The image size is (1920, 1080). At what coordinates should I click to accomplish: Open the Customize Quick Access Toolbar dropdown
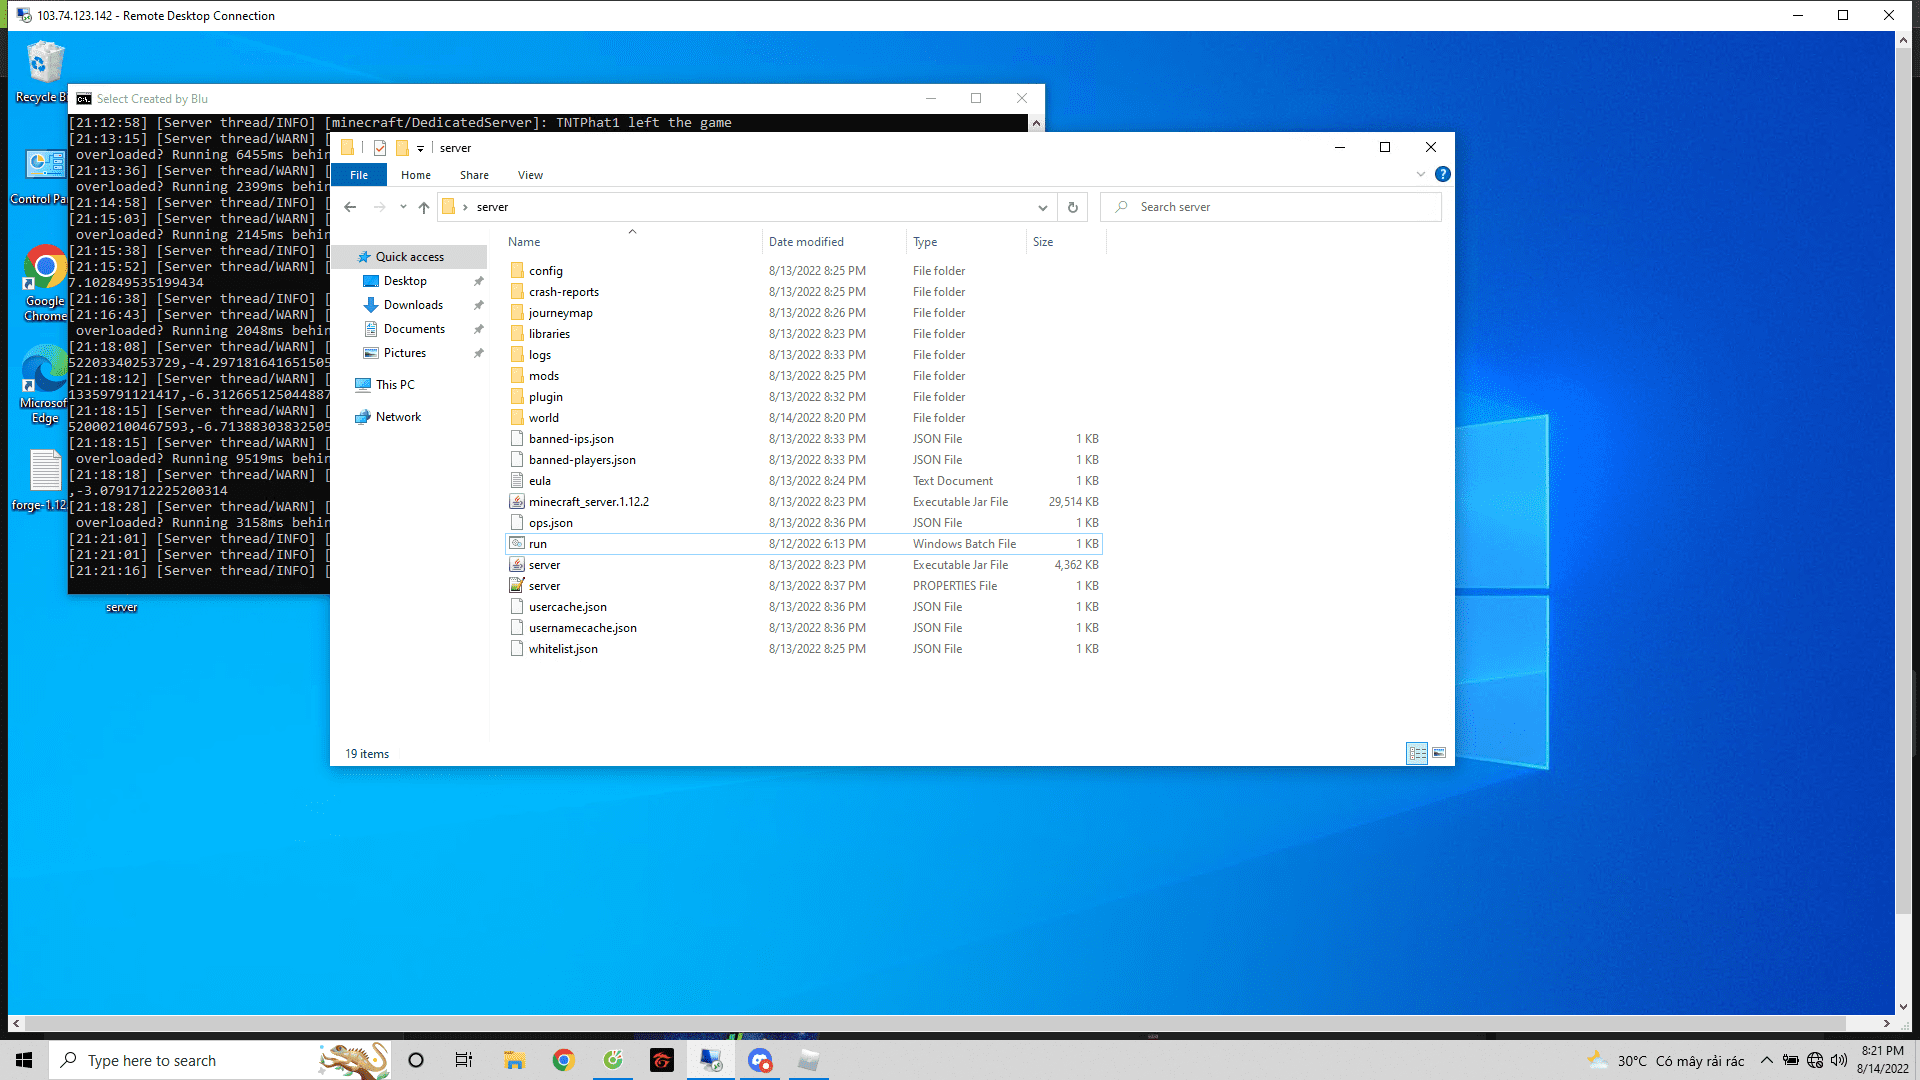click(420, 148)
